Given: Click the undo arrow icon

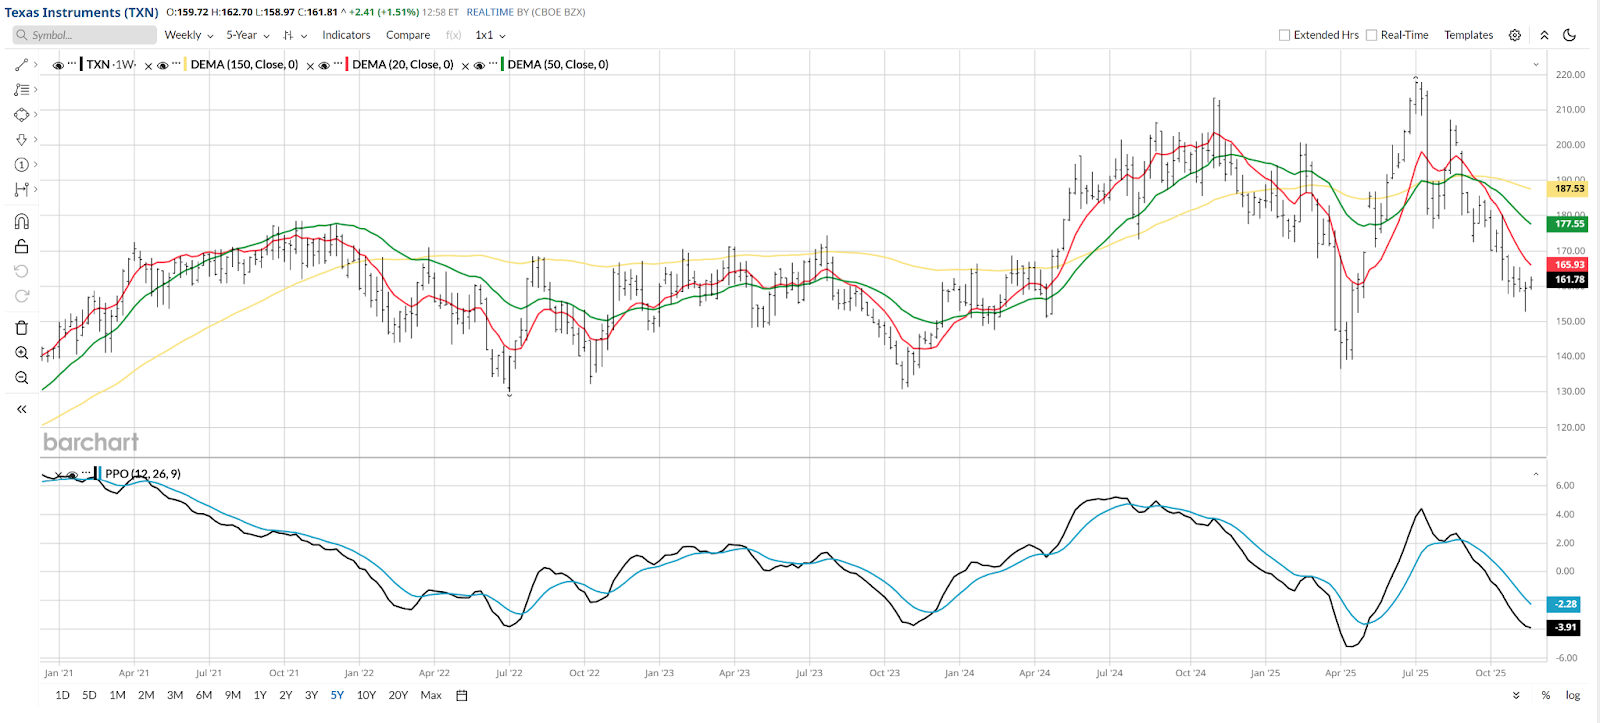Looking at the screenshot, I should (x=21, y=271).
